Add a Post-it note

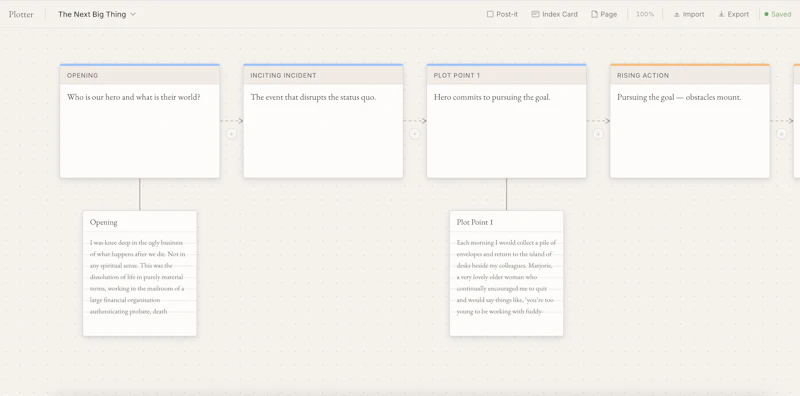pos(502,14)
